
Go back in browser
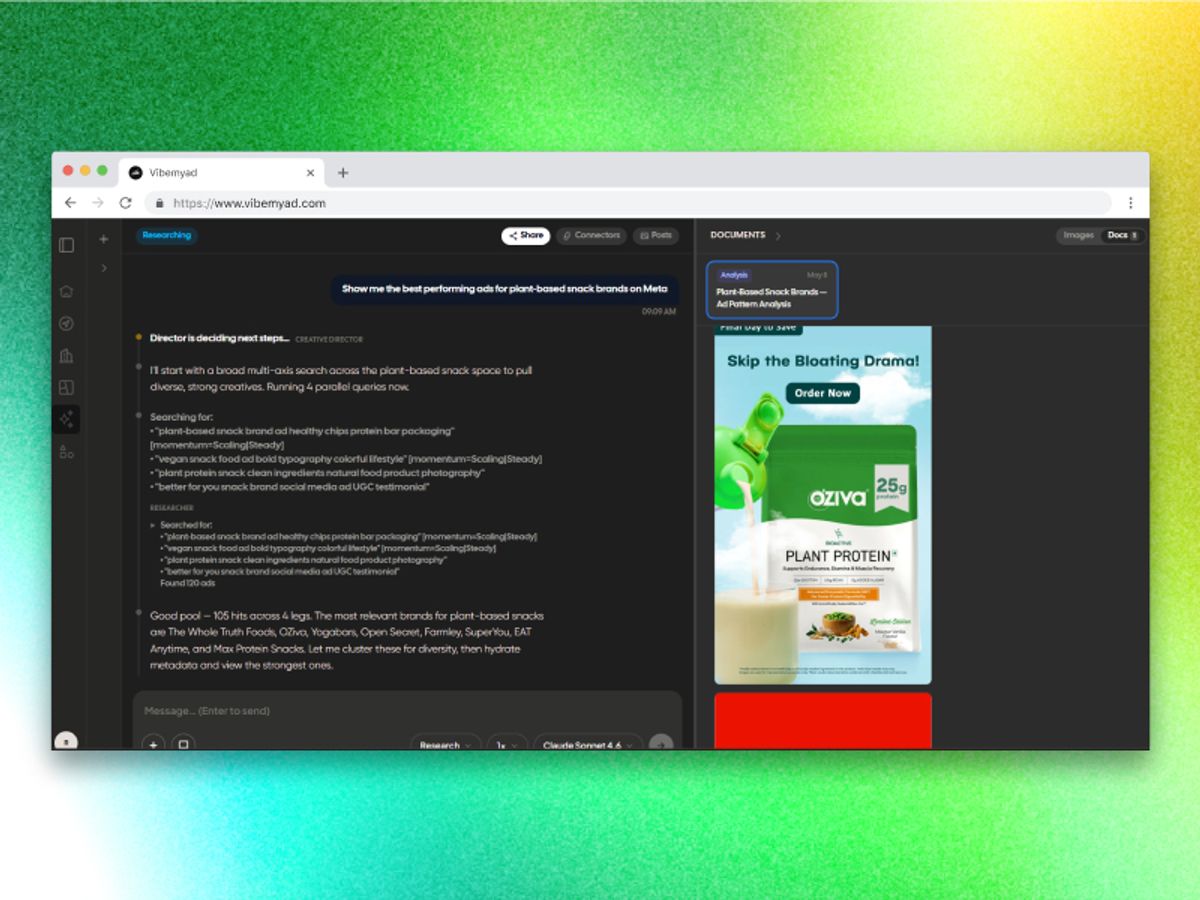click(70, 203)
